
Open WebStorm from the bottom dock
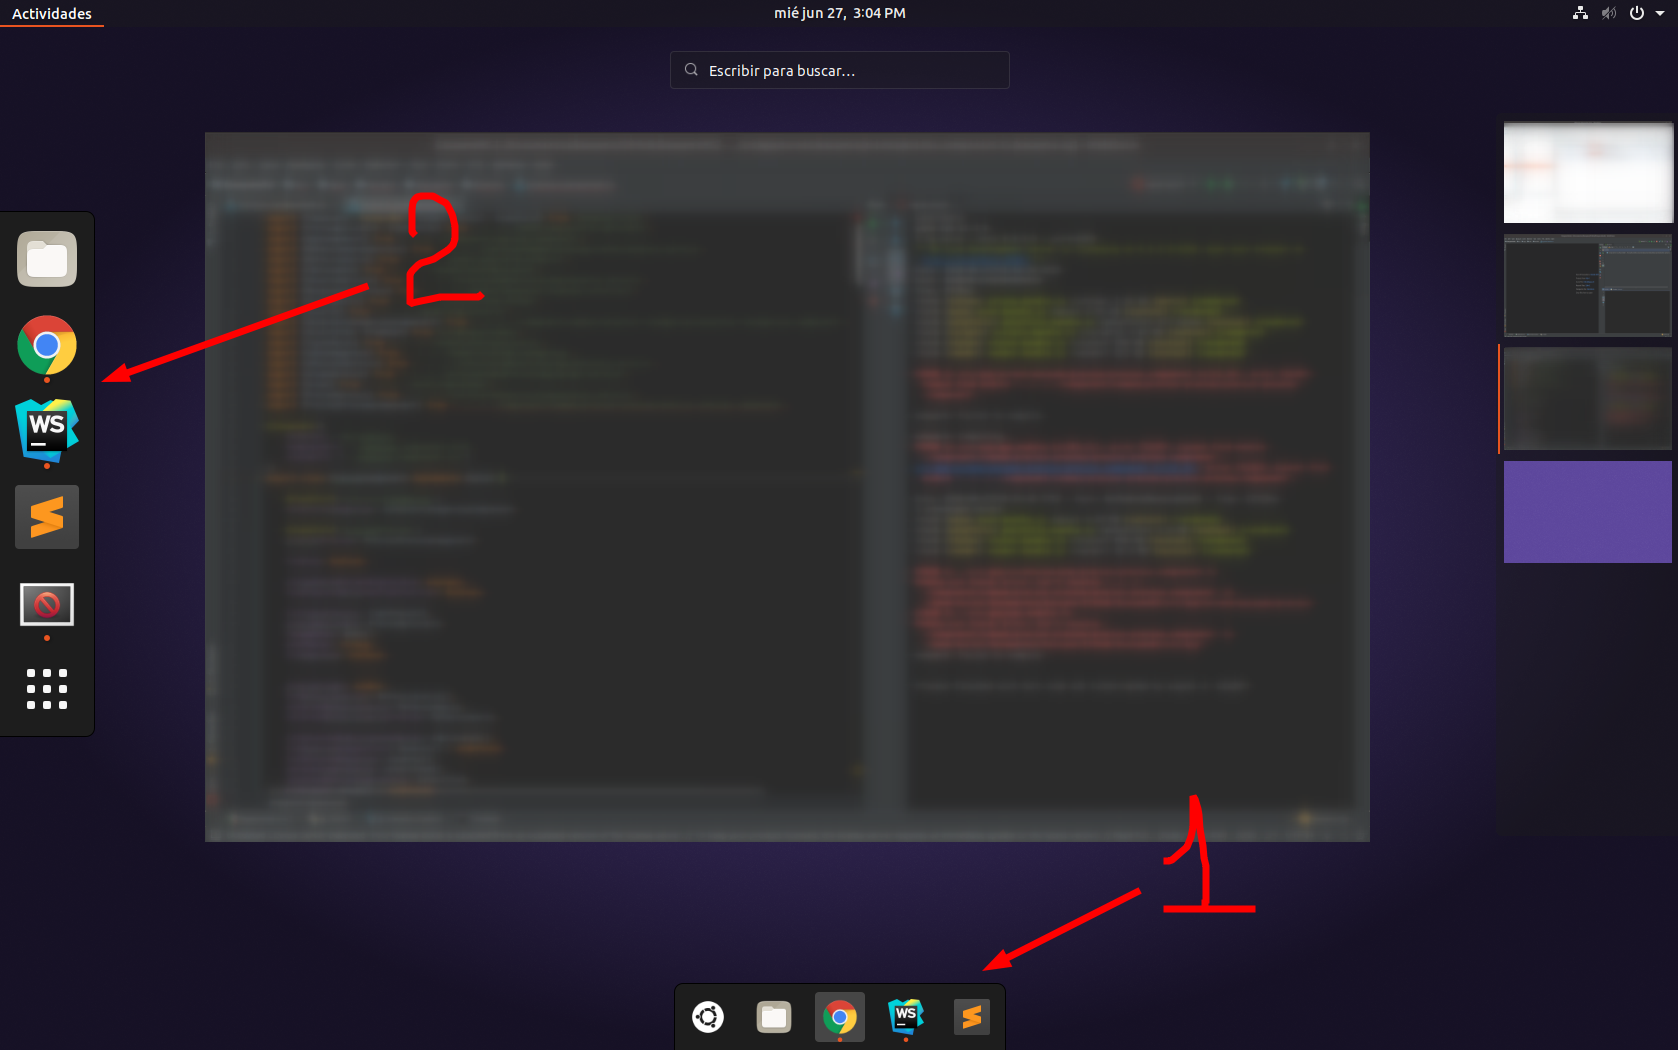[906, 1016]
